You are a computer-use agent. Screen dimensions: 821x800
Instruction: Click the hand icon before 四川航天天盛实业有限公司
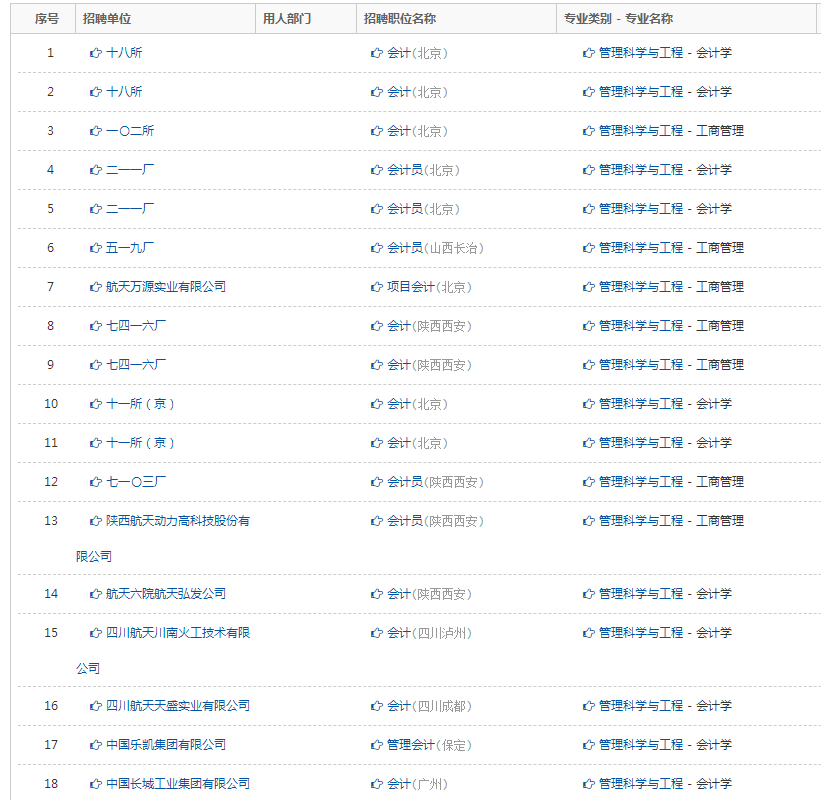pos(95,706)
